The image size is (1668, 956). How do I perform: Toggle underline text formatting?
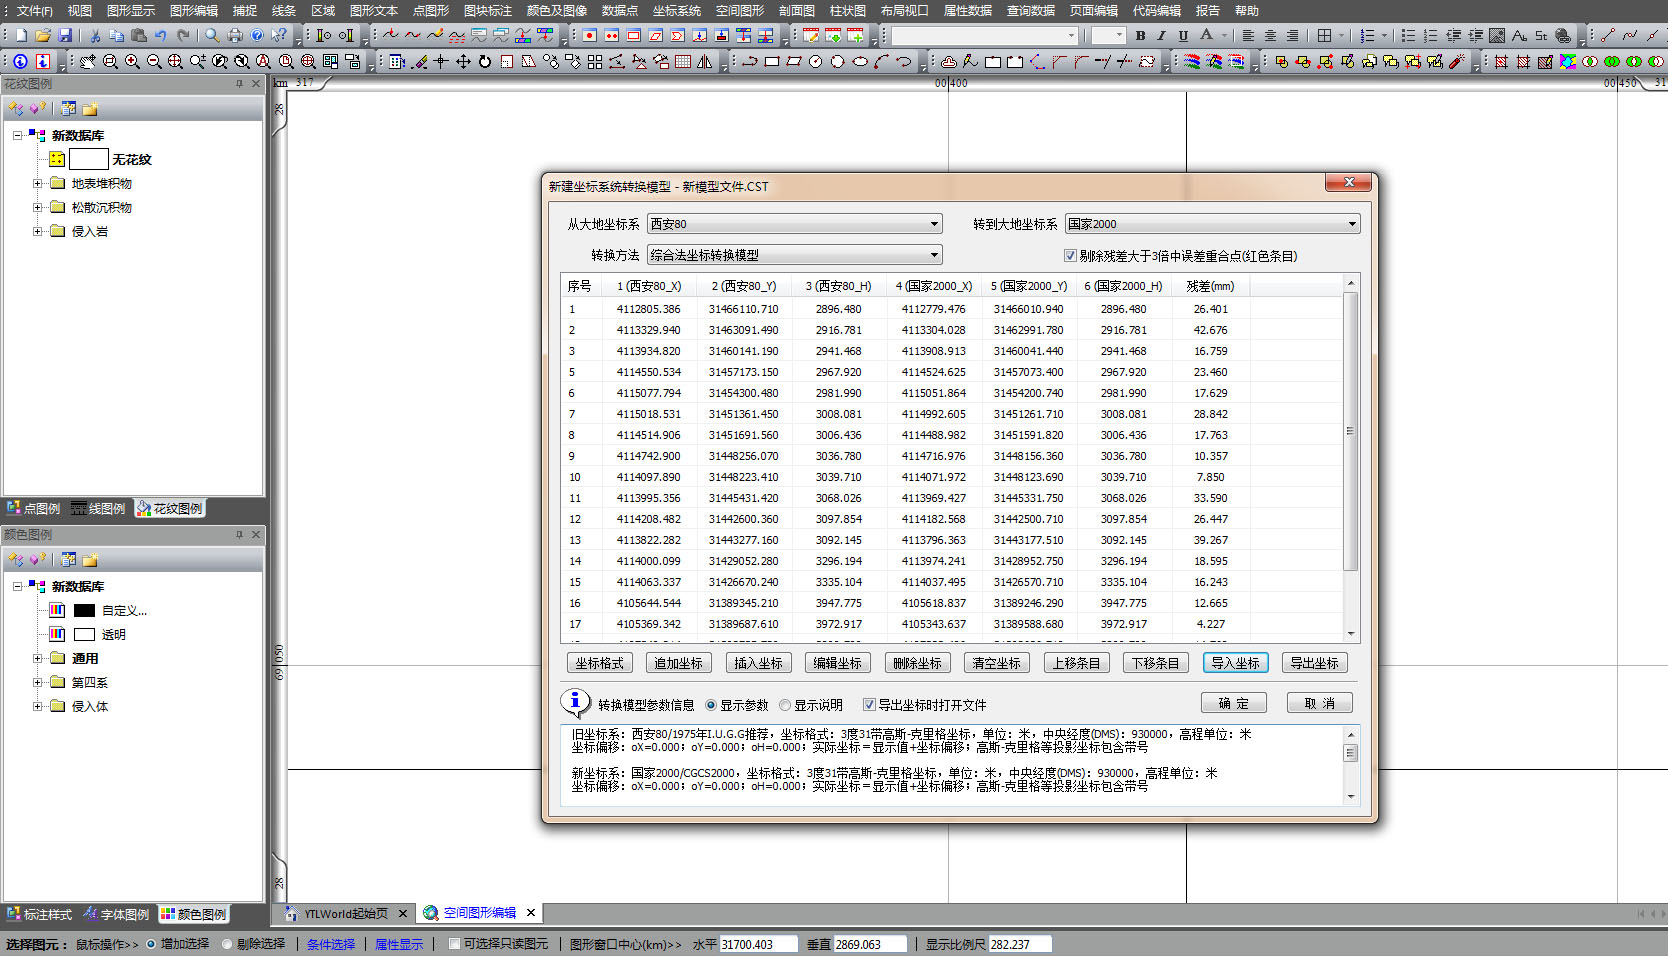[x=1183, y=35]
